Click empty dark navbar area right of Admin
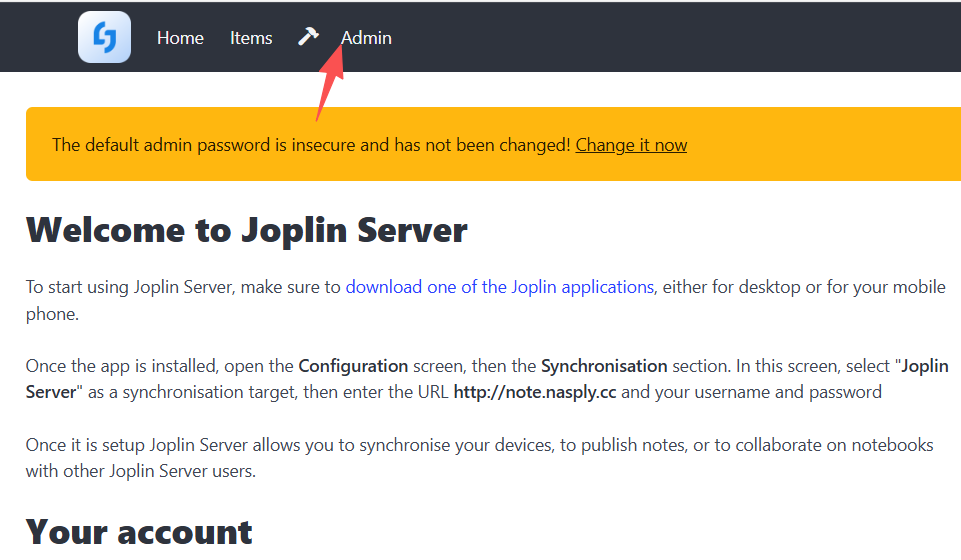Screen dimensions: 961x560 [680, 38]
